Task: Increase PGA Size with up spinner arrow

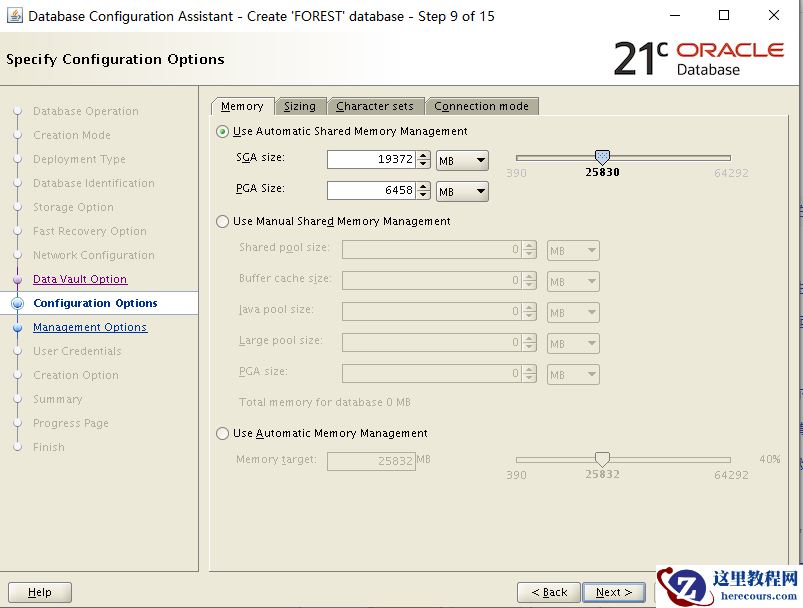Action: coord(423,186)
